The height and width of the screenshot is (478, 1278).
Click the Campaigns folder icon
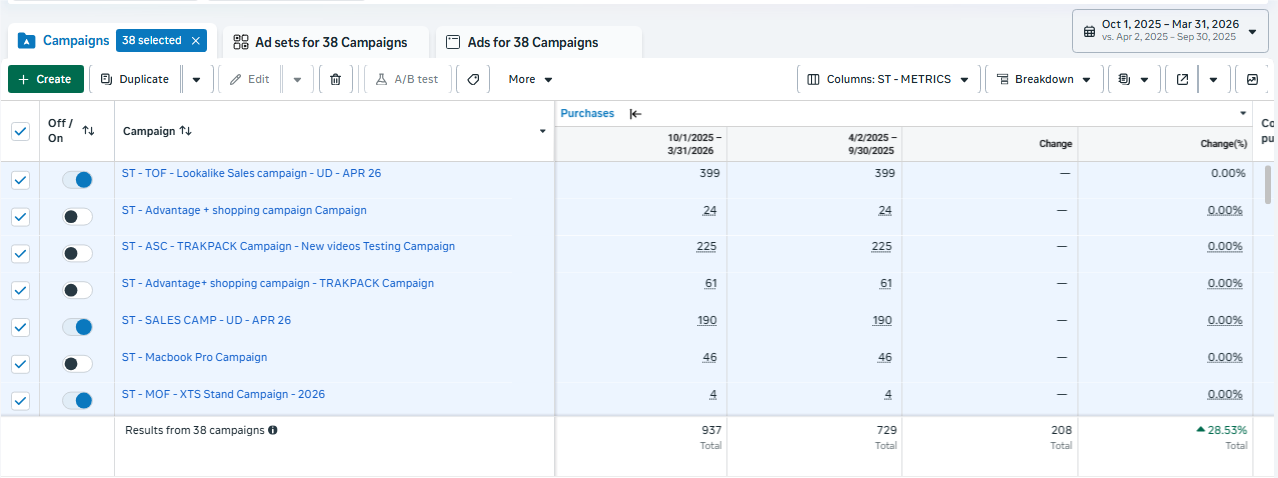click(x=26, y=41)
